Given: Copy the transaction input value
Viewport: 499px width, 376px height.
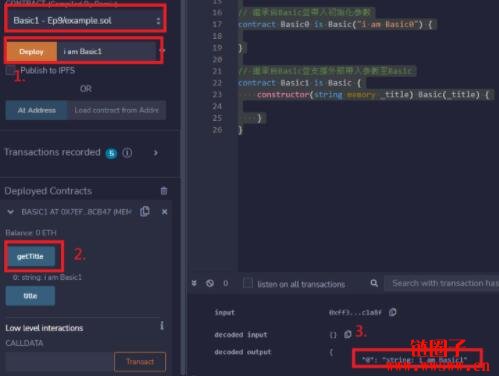Looking at the screenshot, I should (393, 312).
